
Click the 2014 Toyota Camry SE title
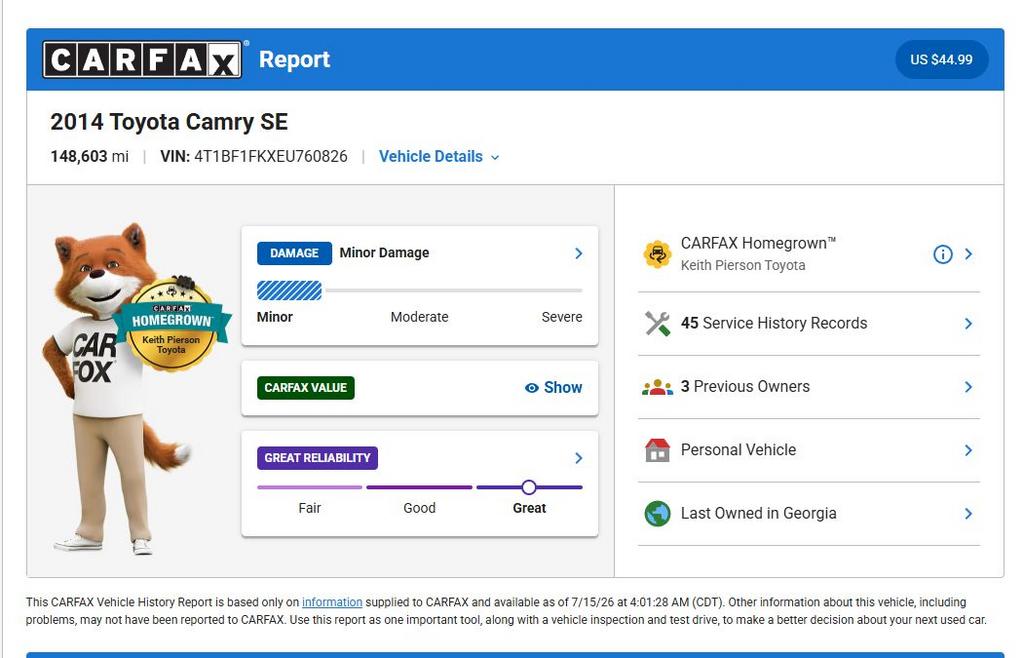(x=169, y=122)
